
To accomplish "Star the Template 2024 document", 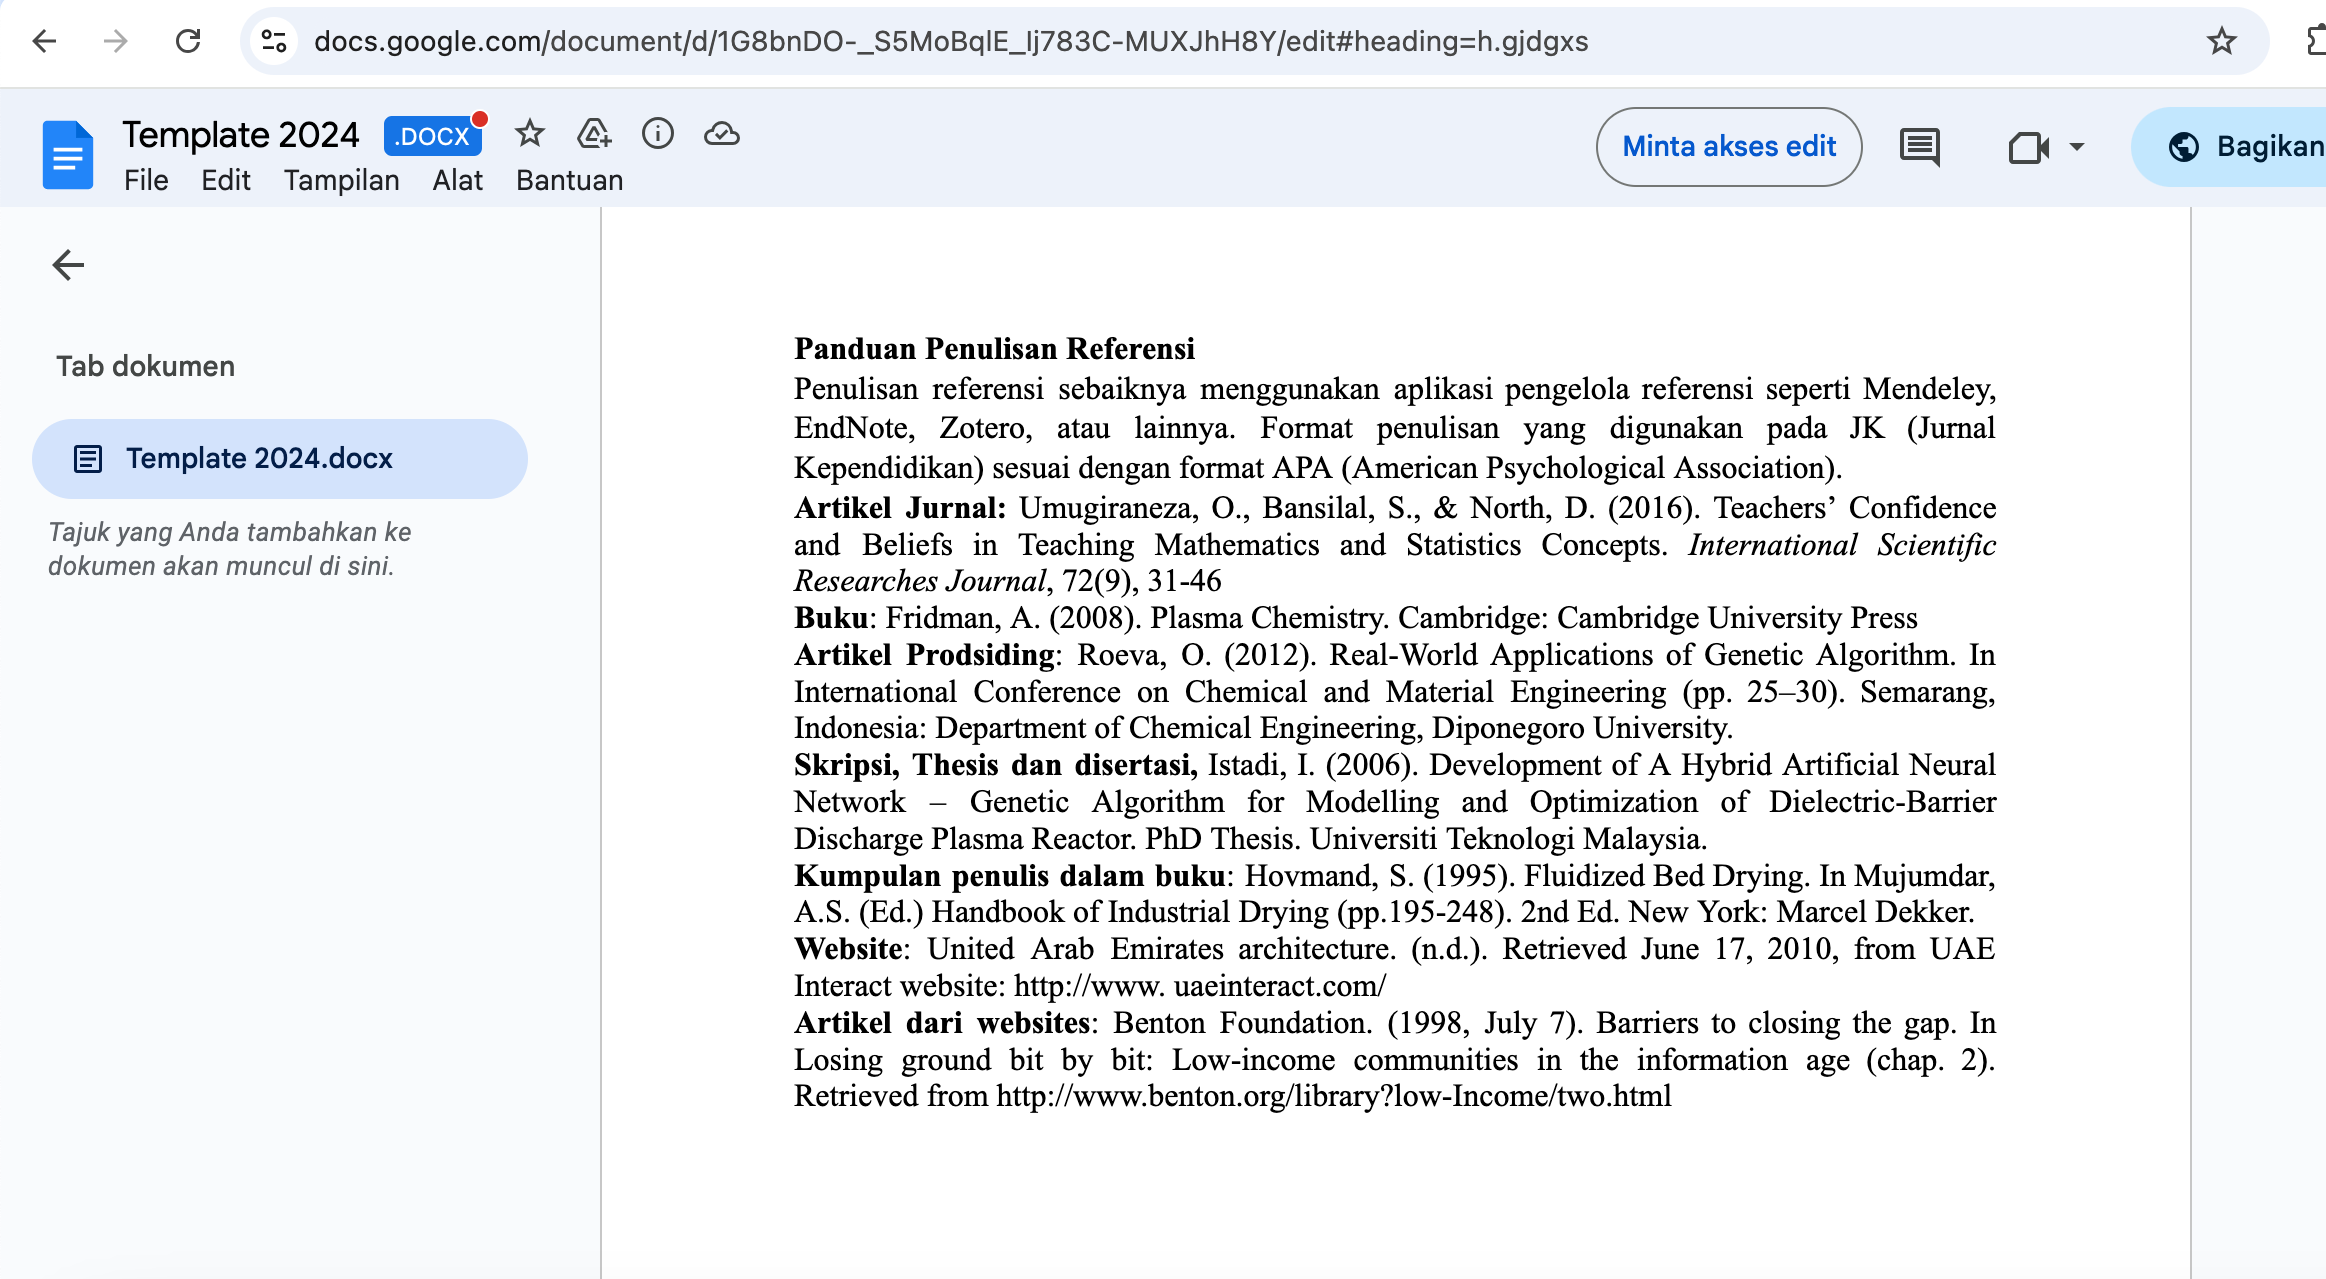I will 529,133.
